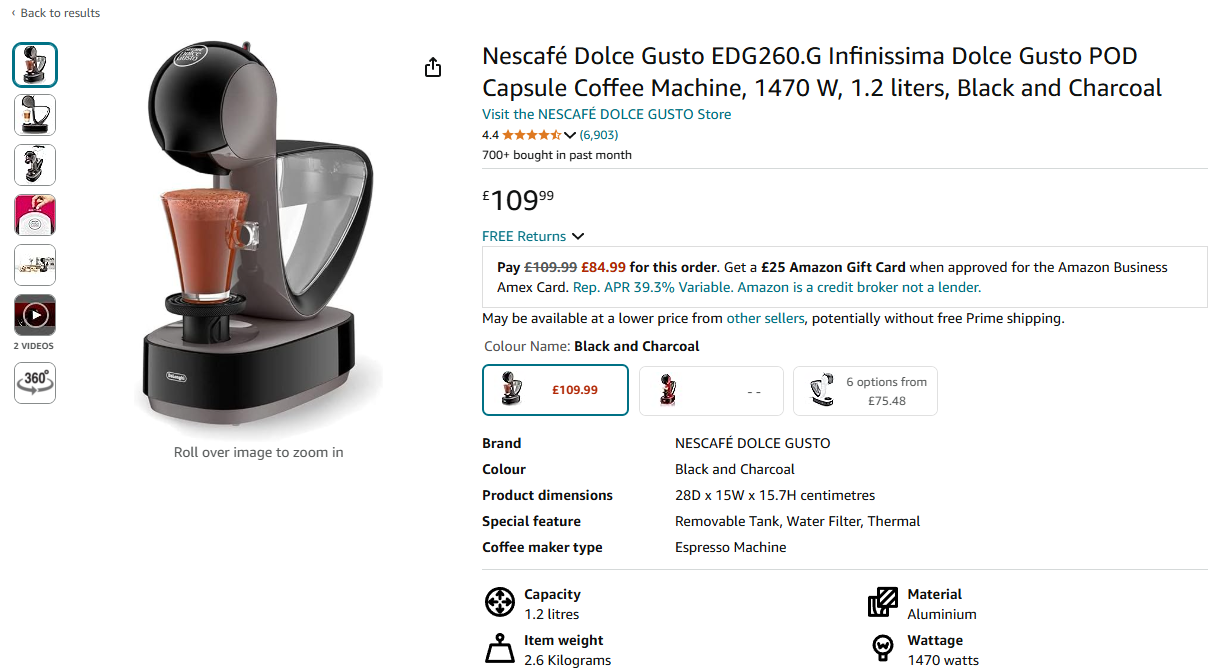Click the Capacity icon
The height and width of the screenshot is (668, 1227).
[500, 602]
